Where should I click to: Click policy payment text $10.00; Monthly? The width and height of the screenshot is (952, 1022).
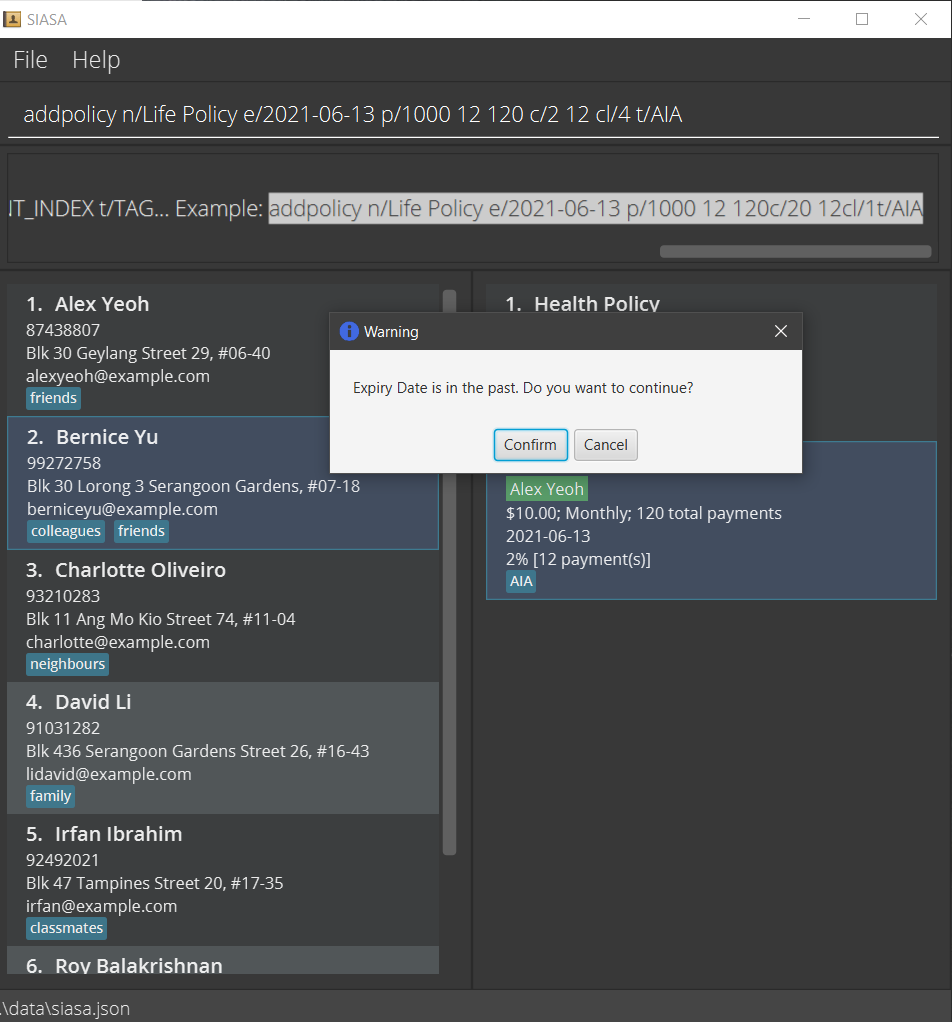click(x=644, y=514)
